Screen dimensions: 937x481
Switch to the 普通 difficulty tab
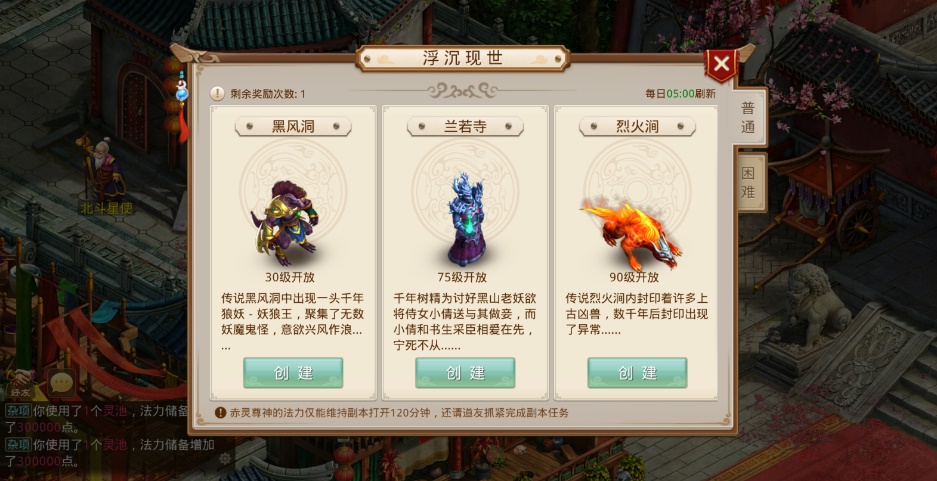[x=748, y=118]
